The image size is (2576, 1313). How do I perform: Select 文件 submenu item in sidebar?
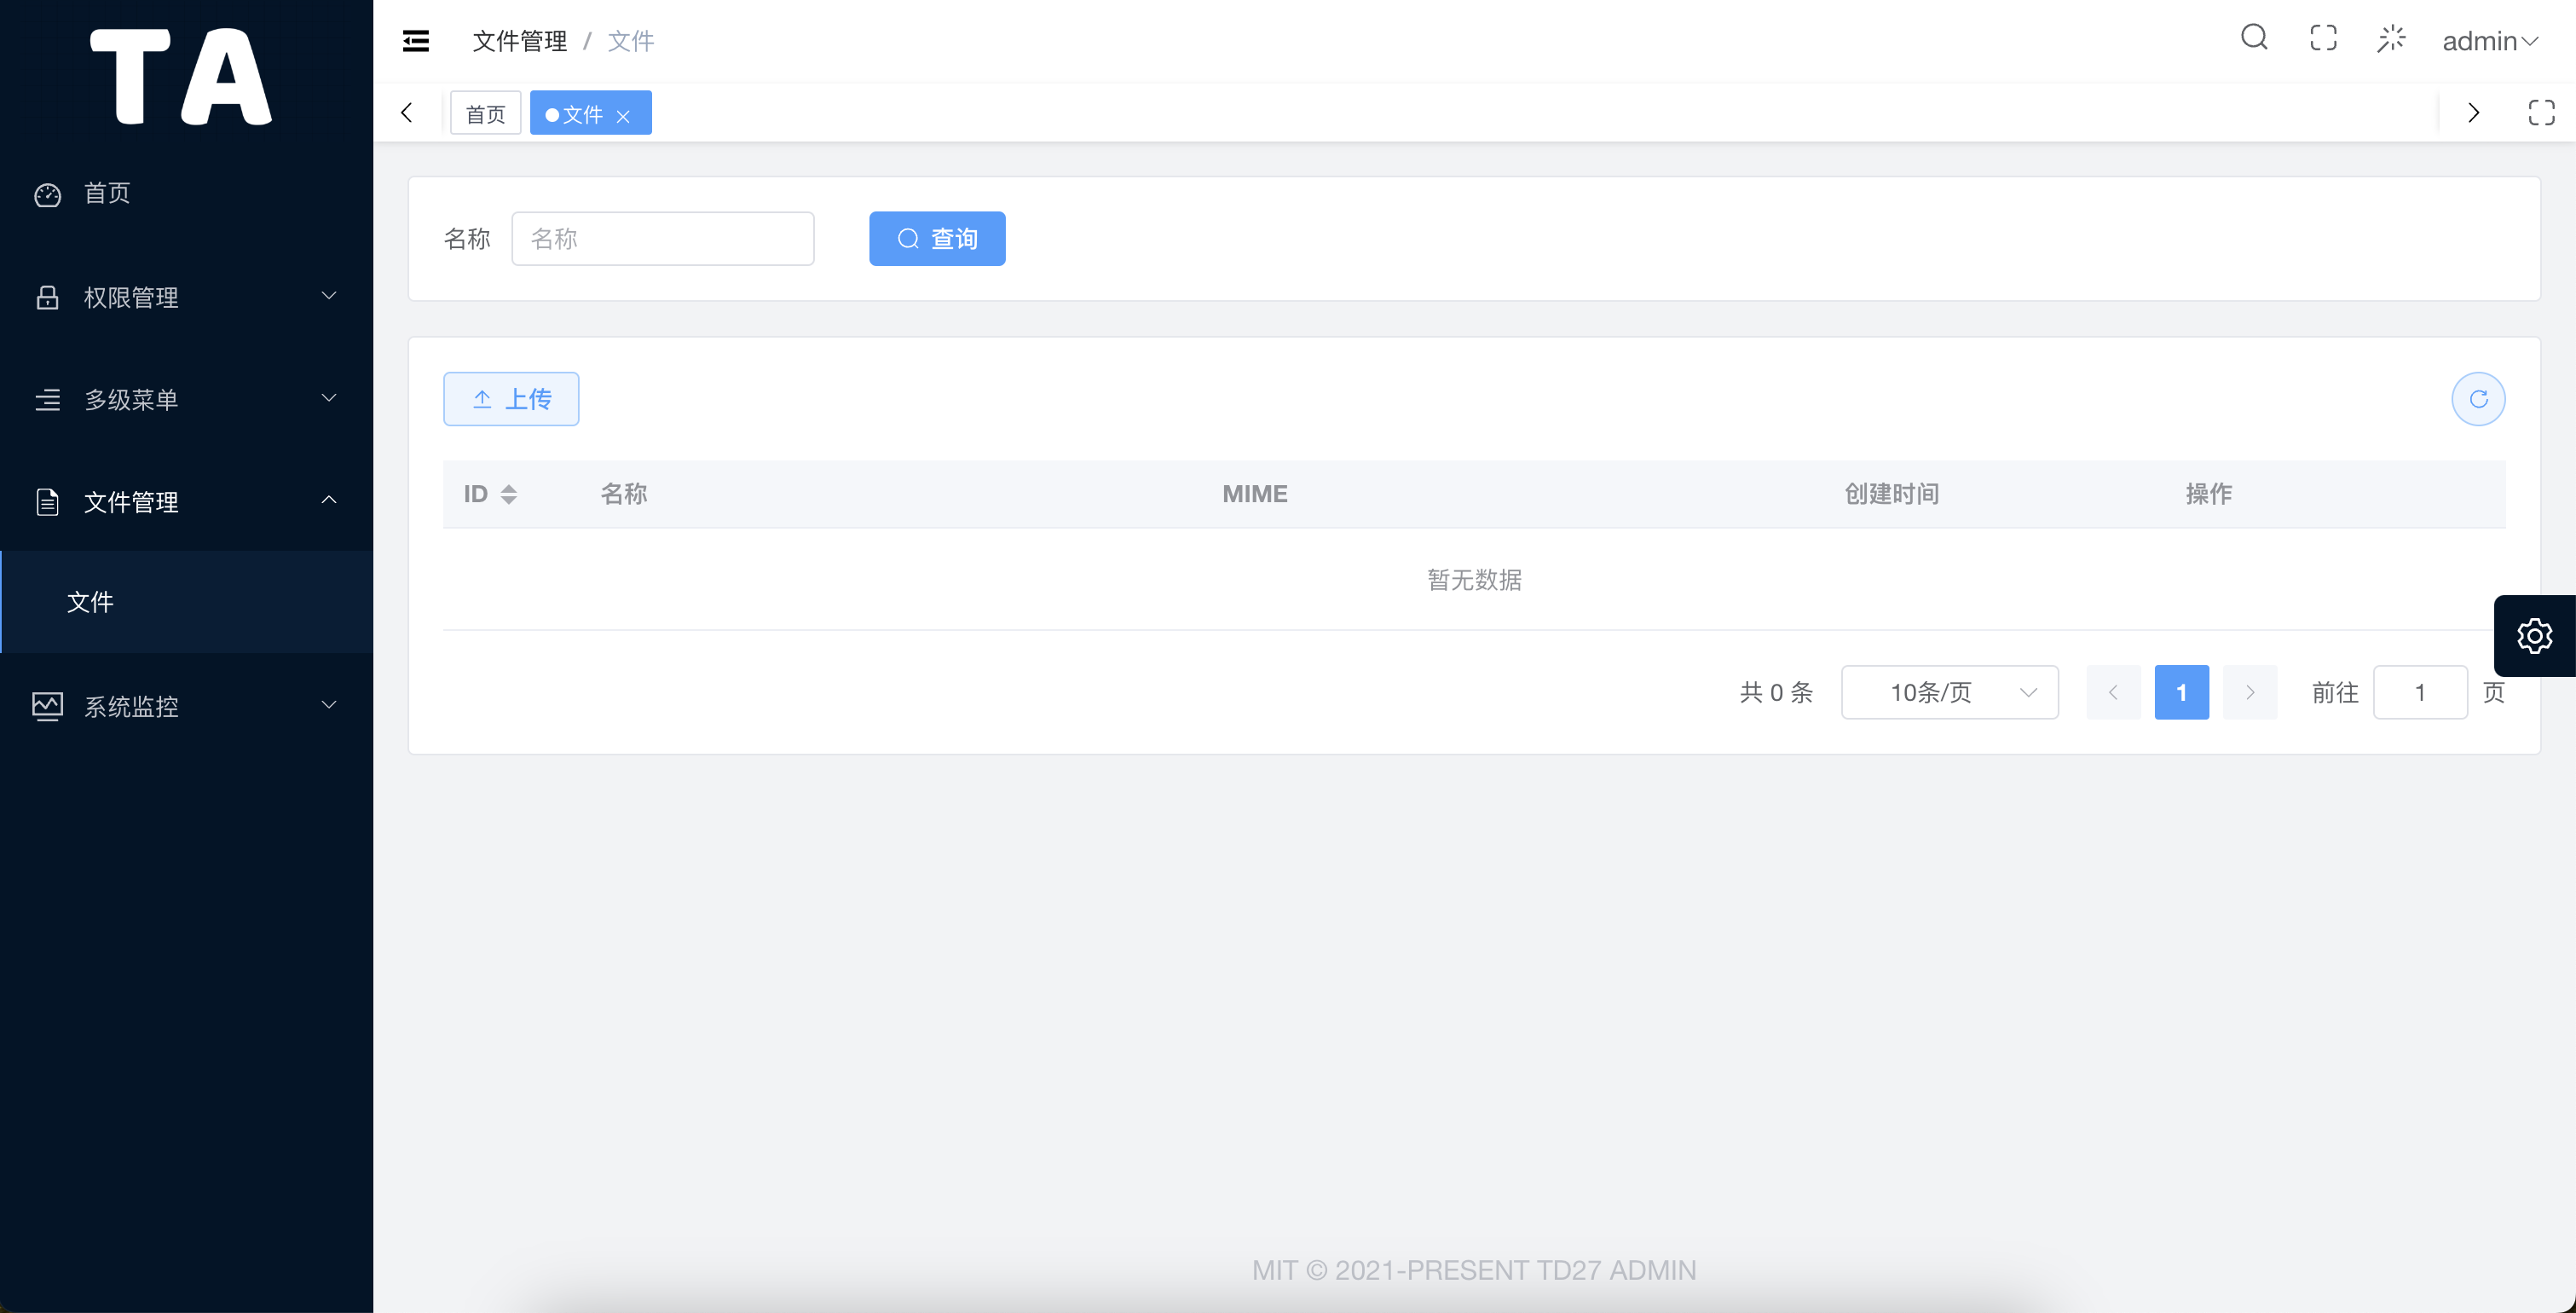[x=90, y=602]
